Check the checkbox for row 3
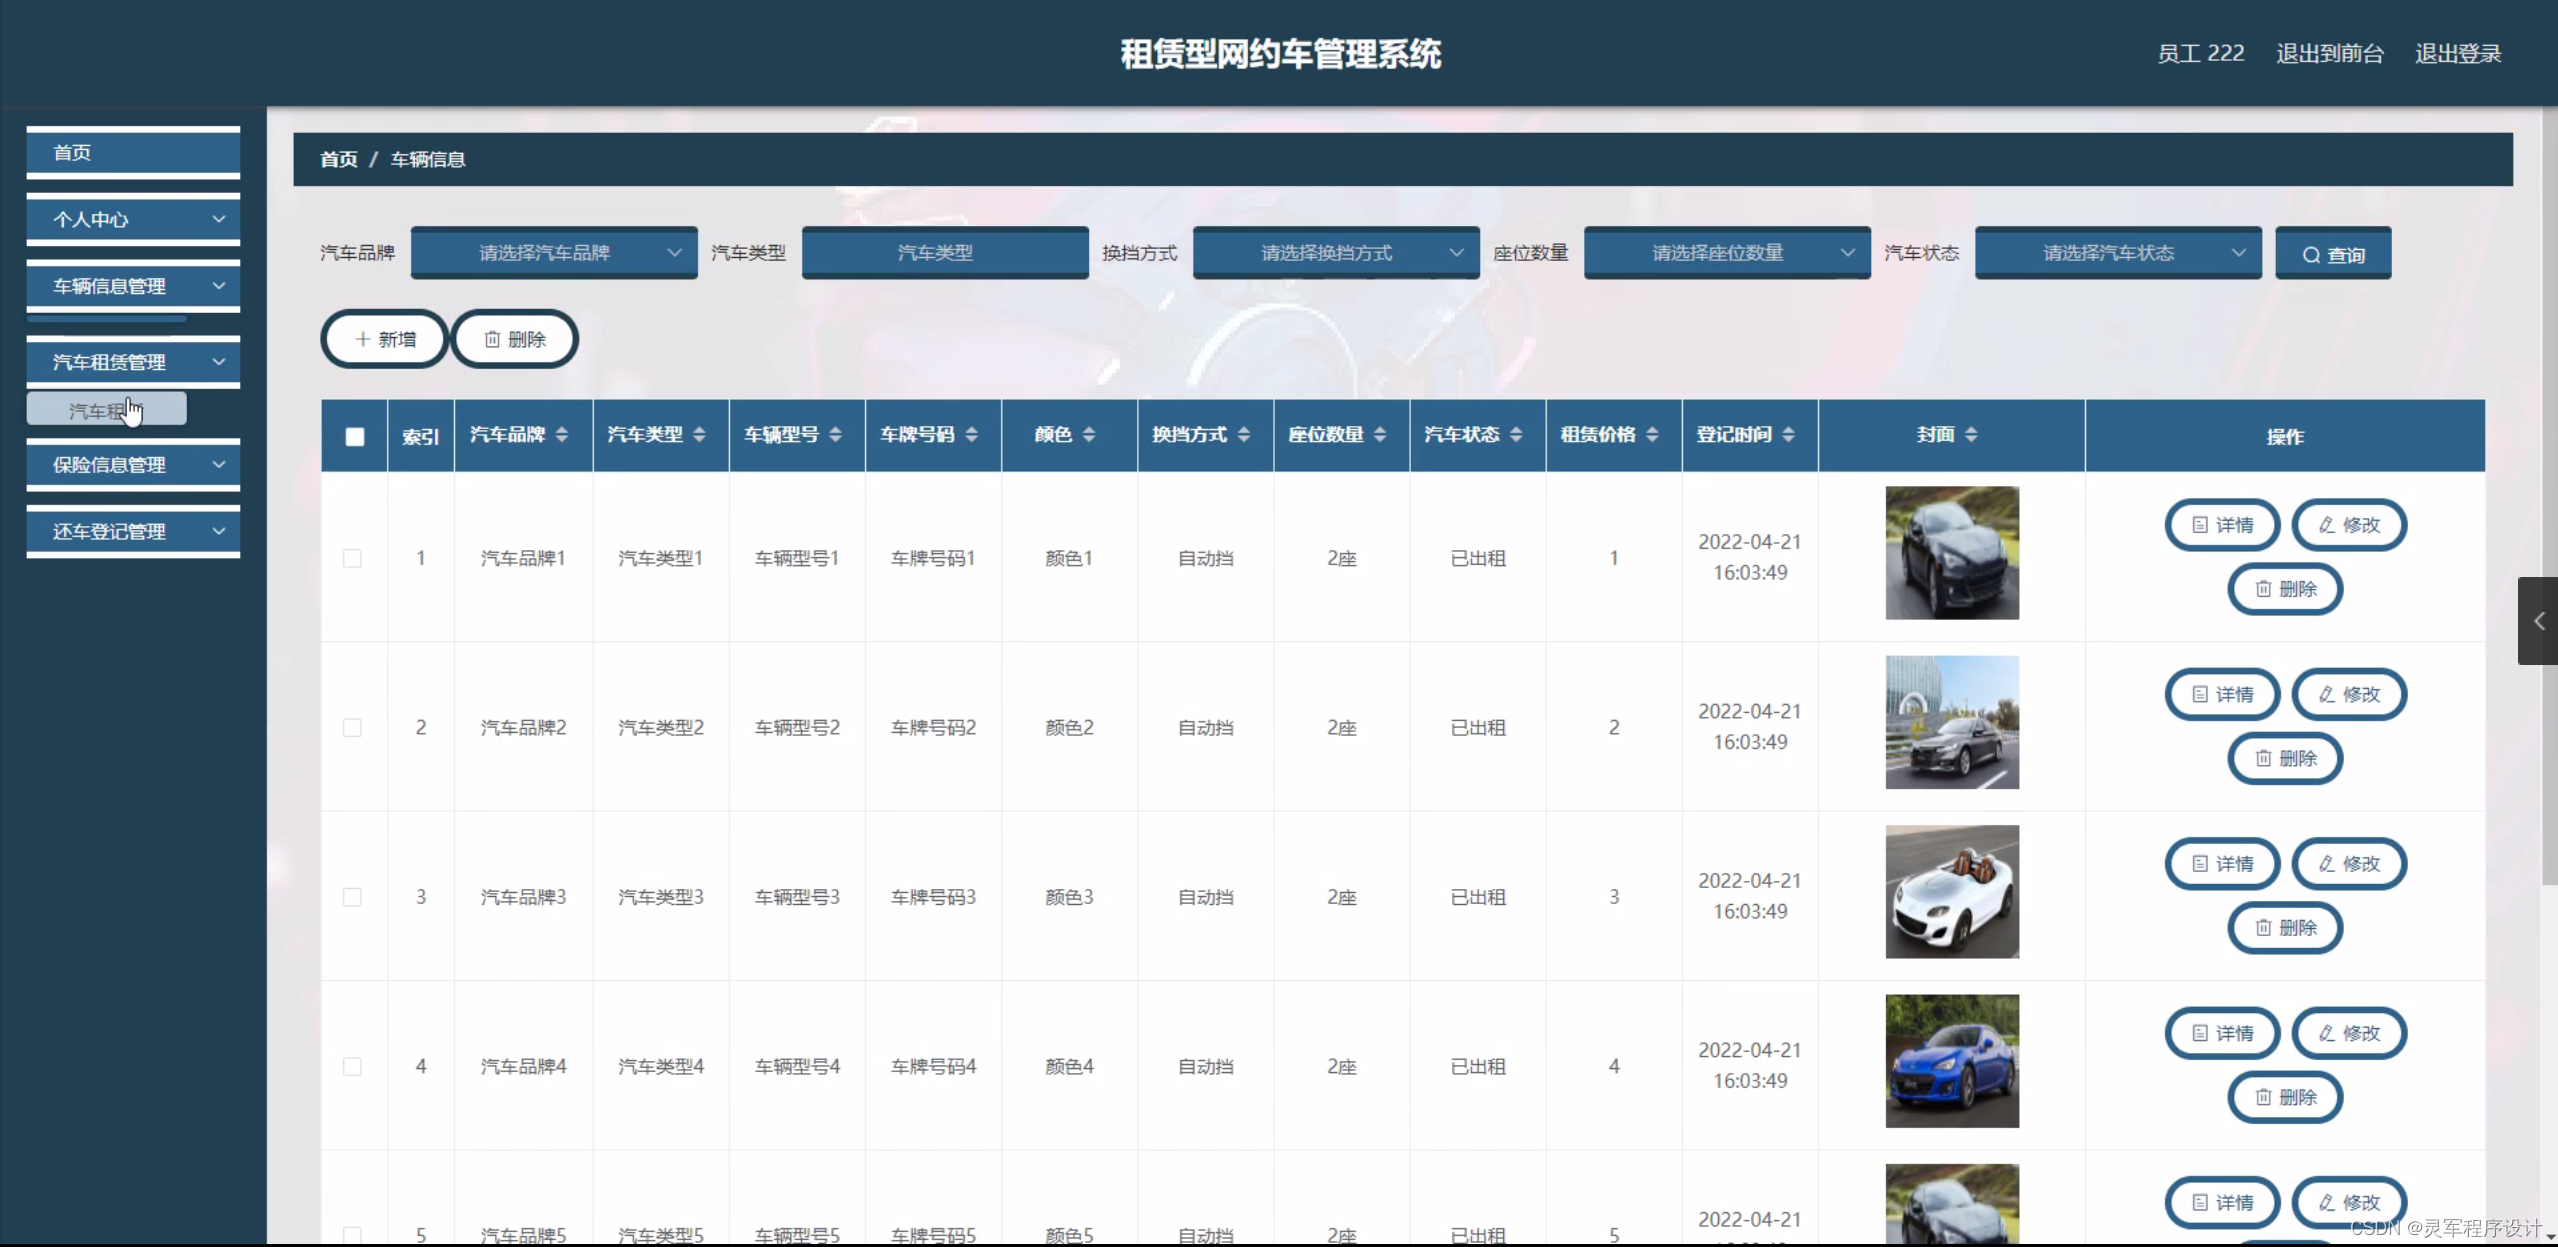Viewport: 2558px width, 1247px height. 353,897
